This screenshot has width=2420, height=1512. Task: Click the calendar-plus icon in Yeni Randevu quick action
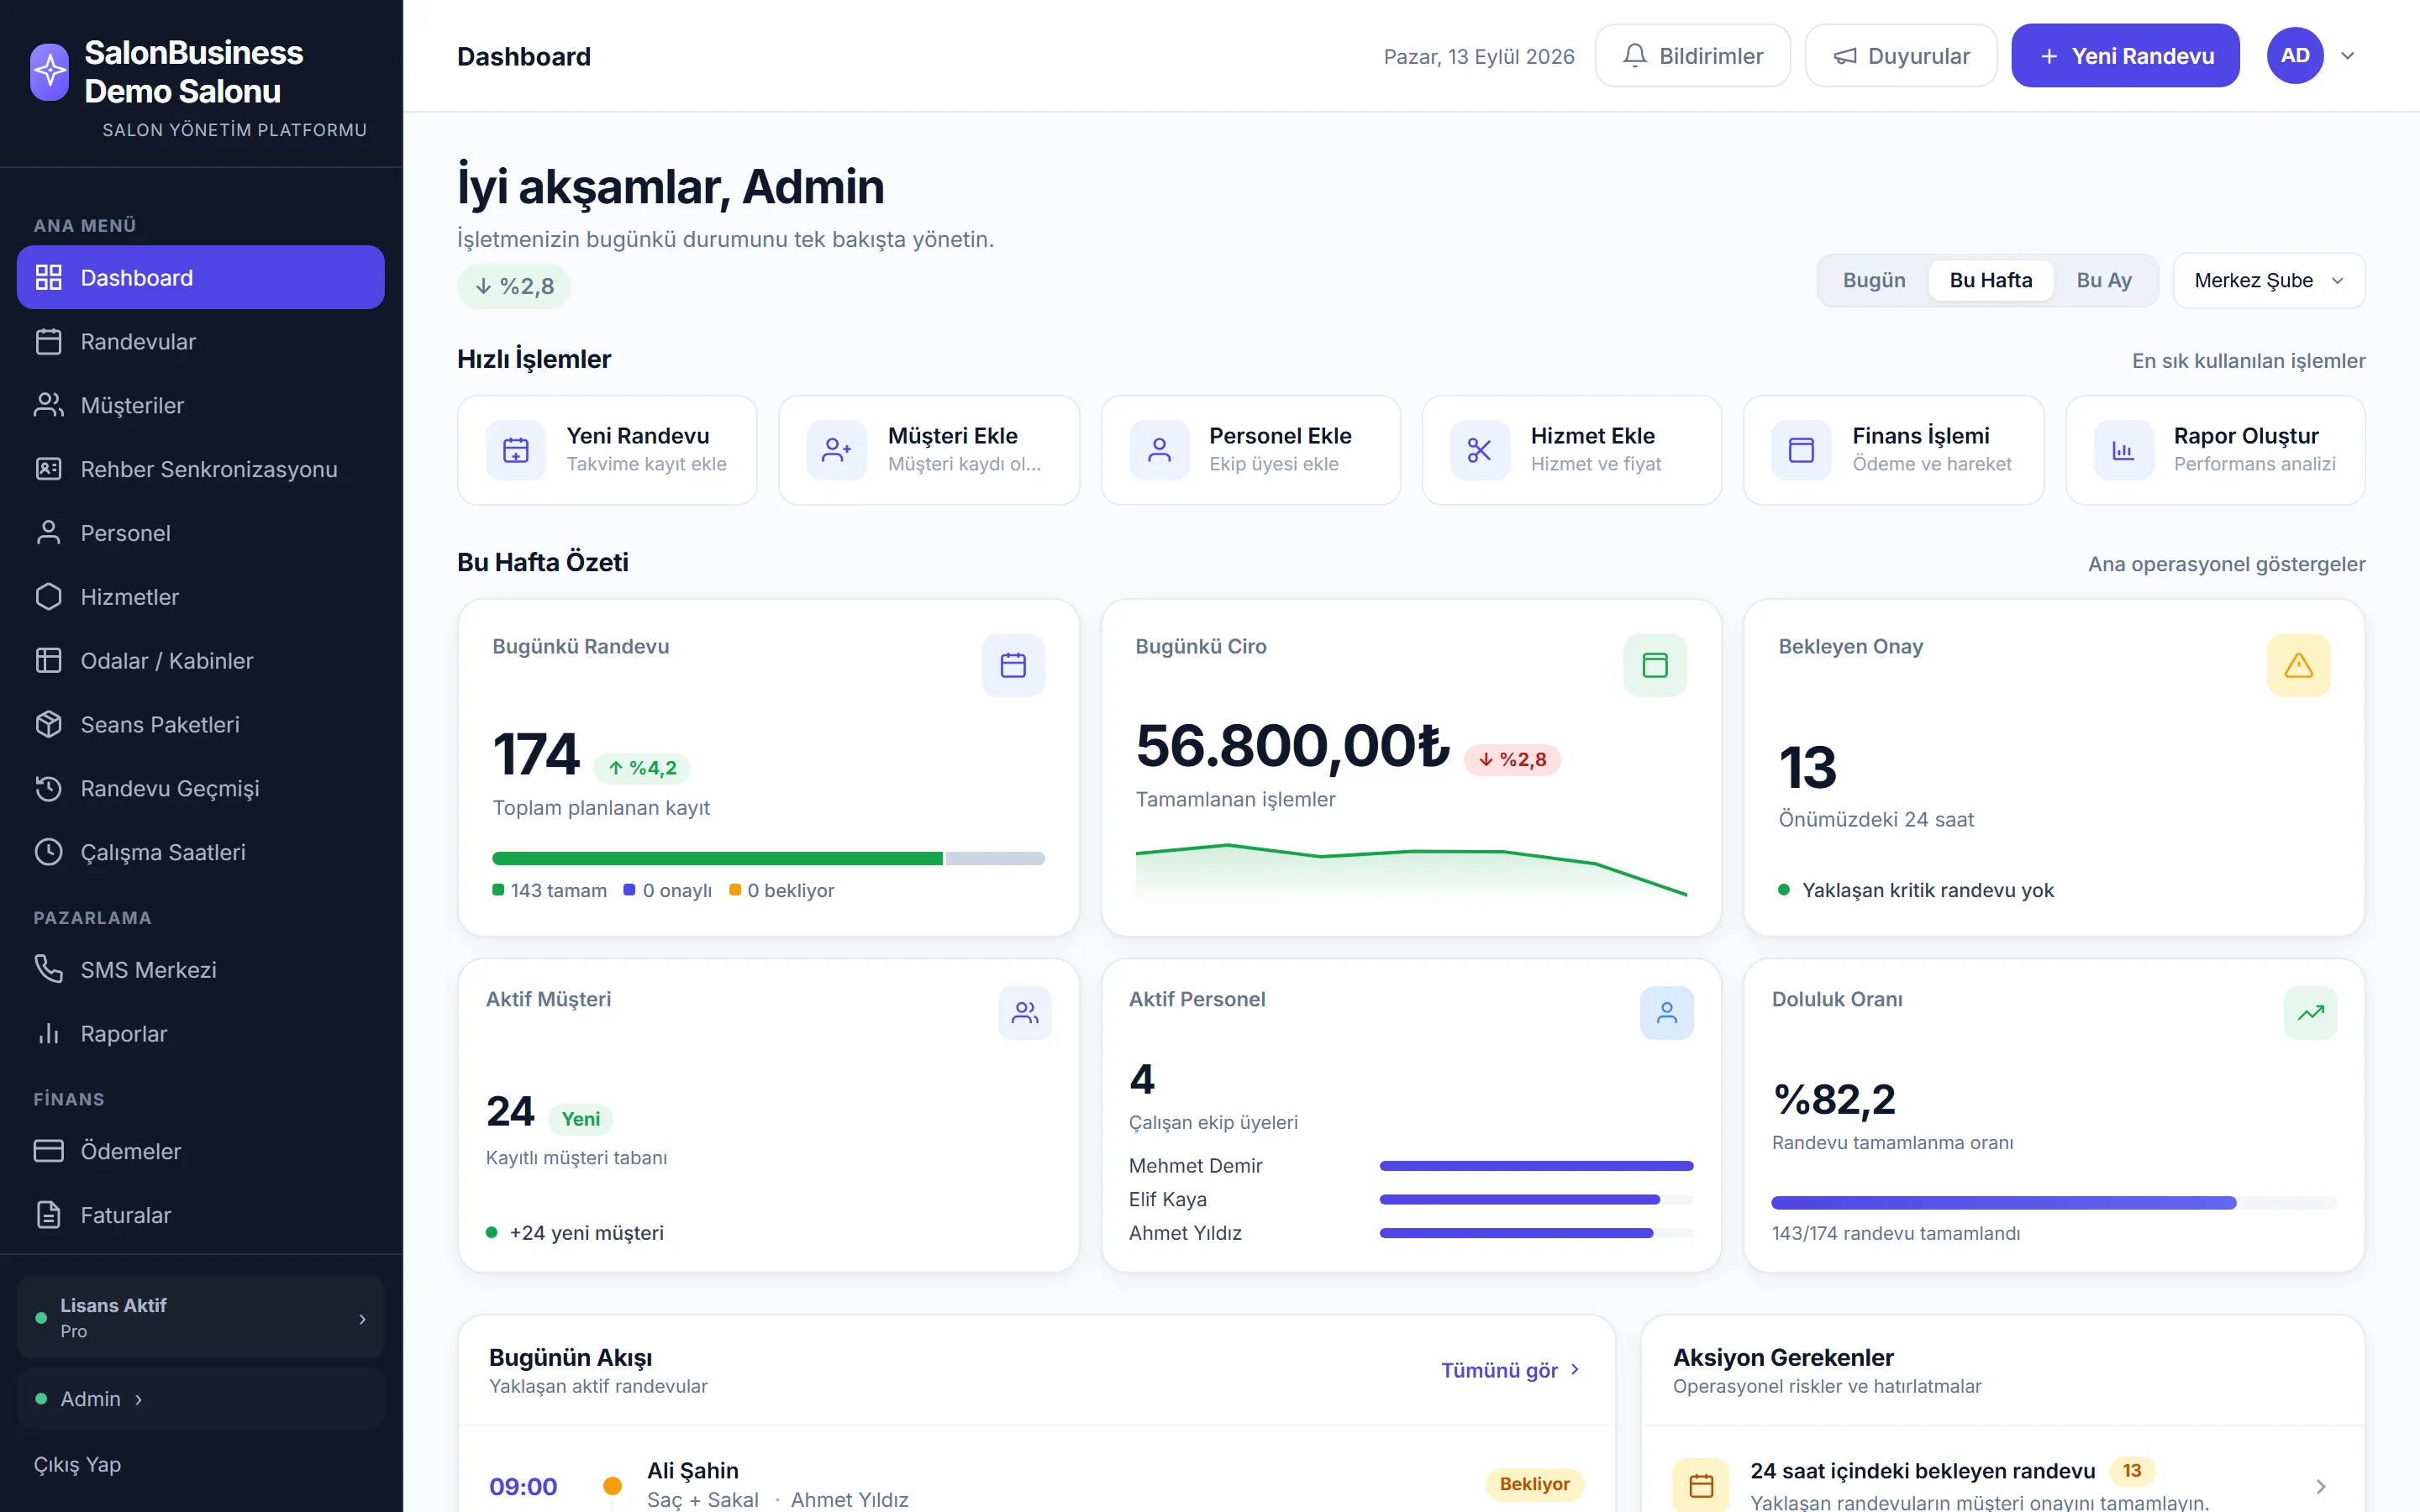coord(516,450)
